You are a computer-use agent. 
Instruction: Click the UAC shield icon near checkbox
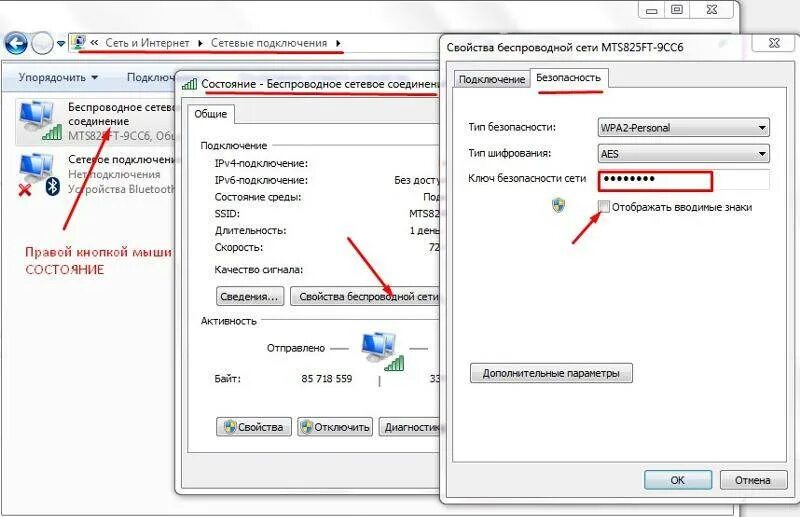(x=559, y=205)
